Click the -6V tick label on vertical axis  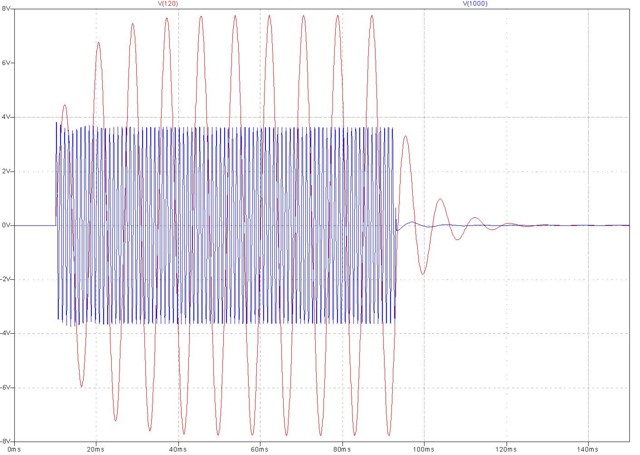pos(6,387)
